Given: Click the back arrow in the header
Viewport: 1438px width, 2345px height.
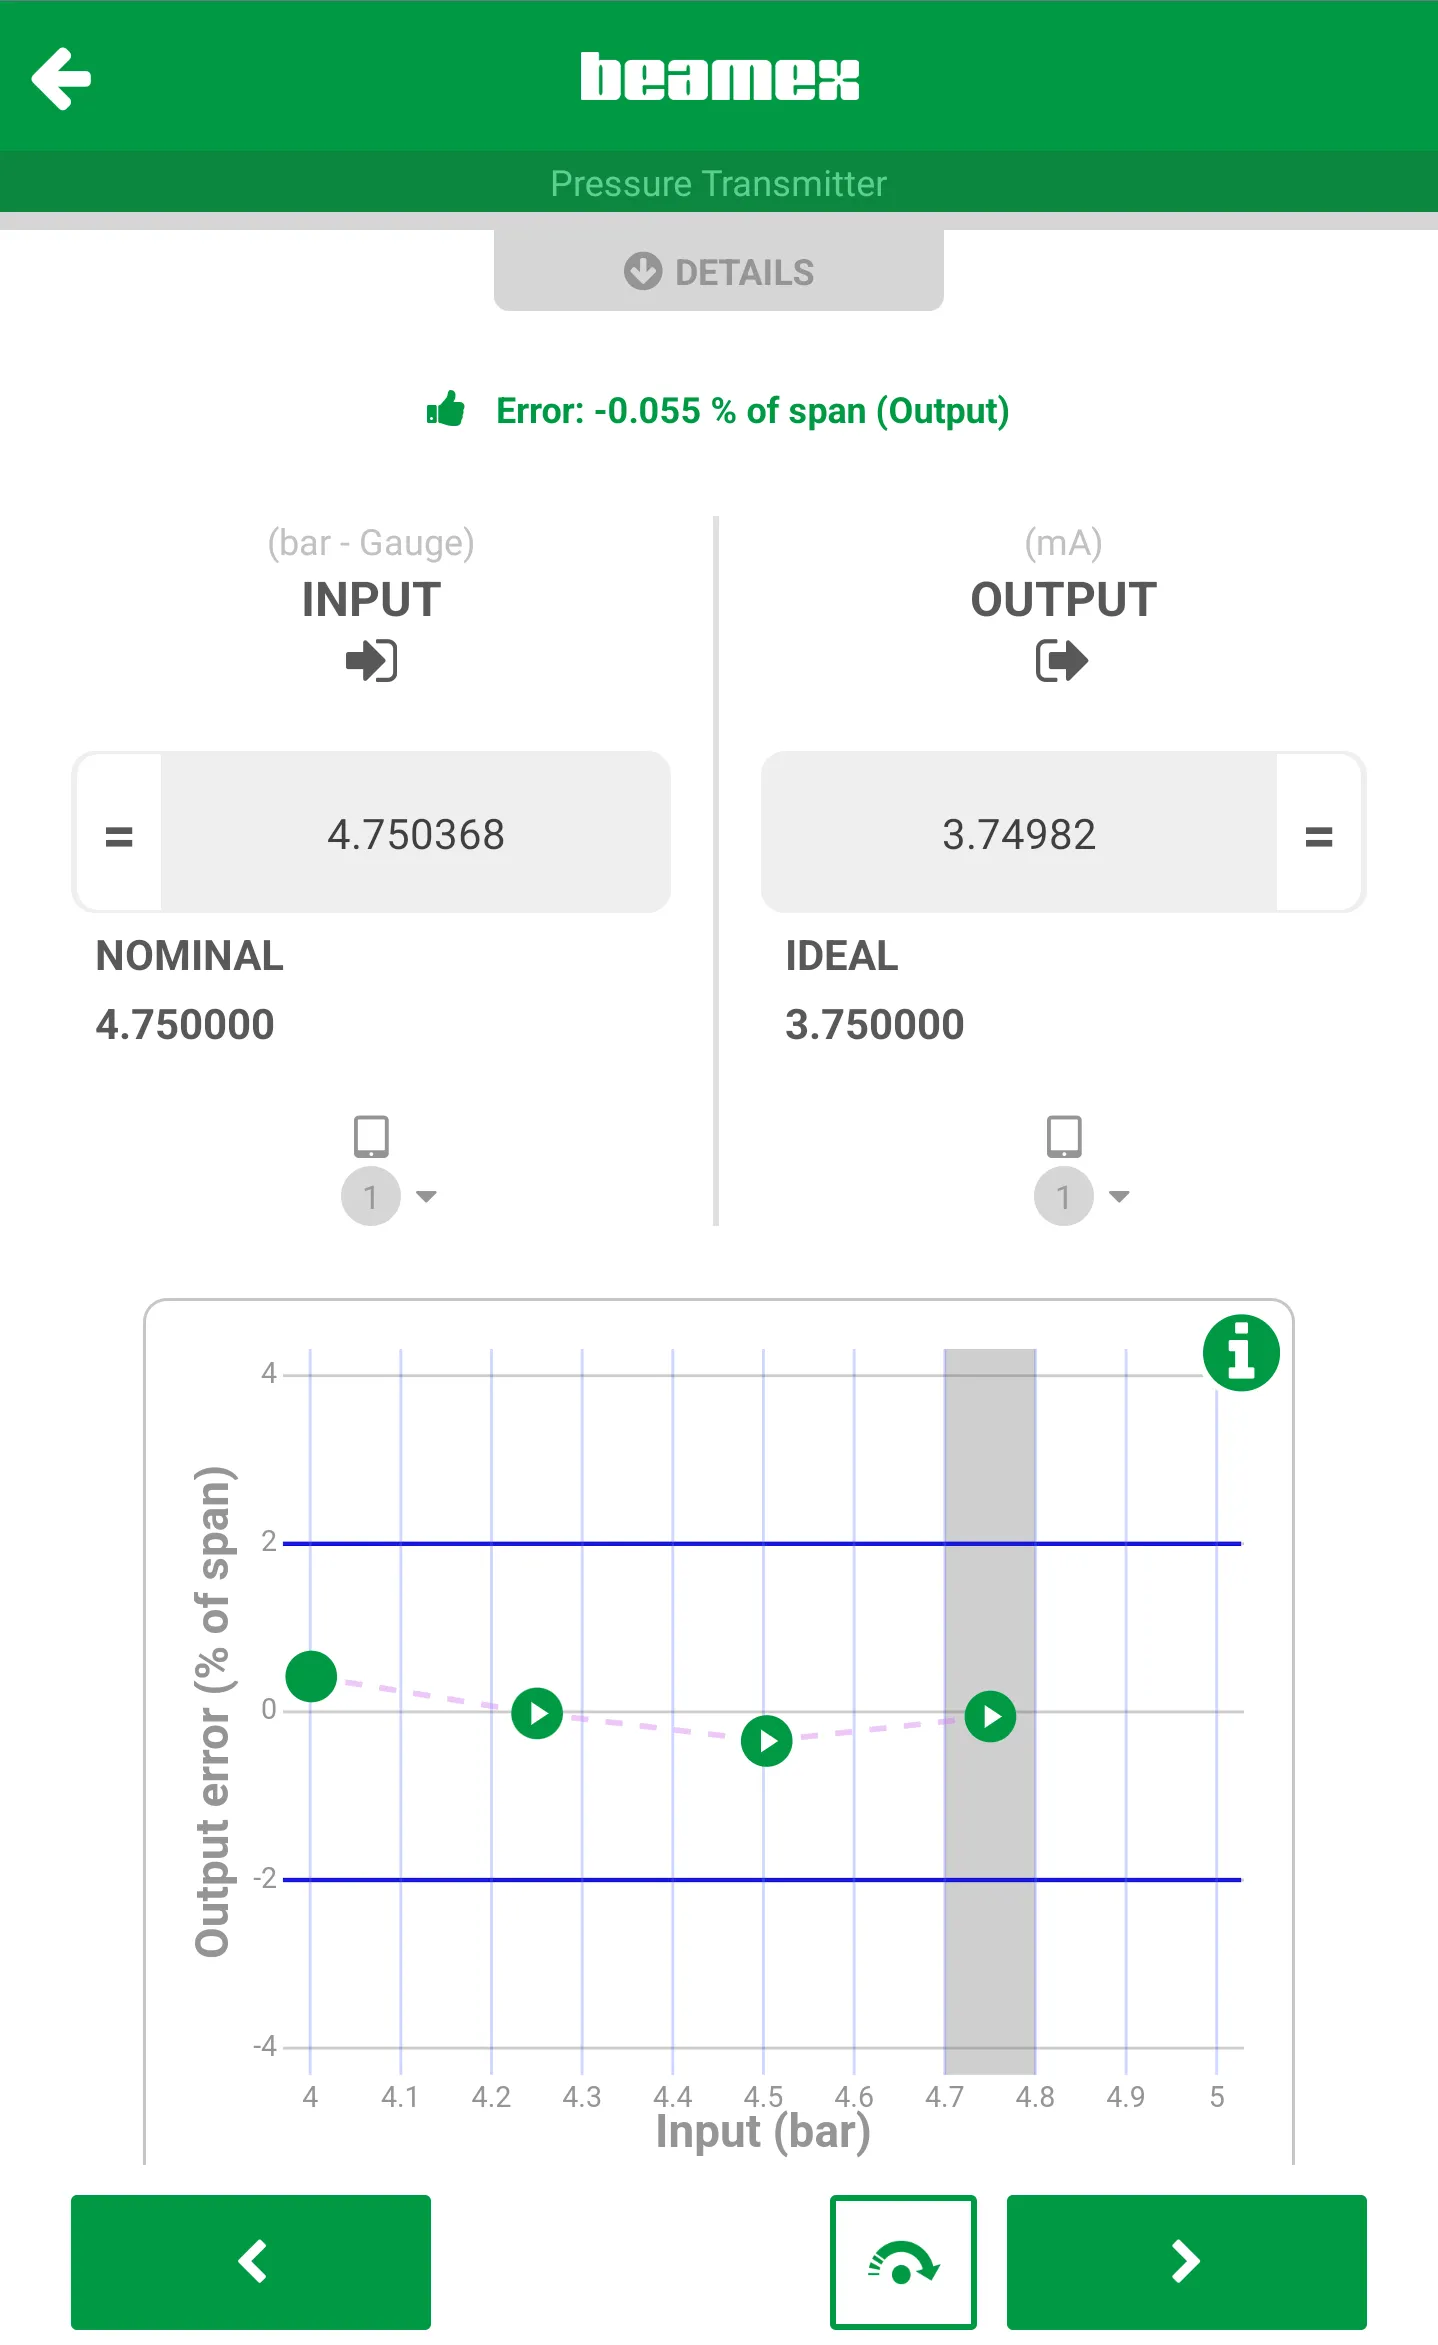Looking at the screenshot, I should 62,77.
